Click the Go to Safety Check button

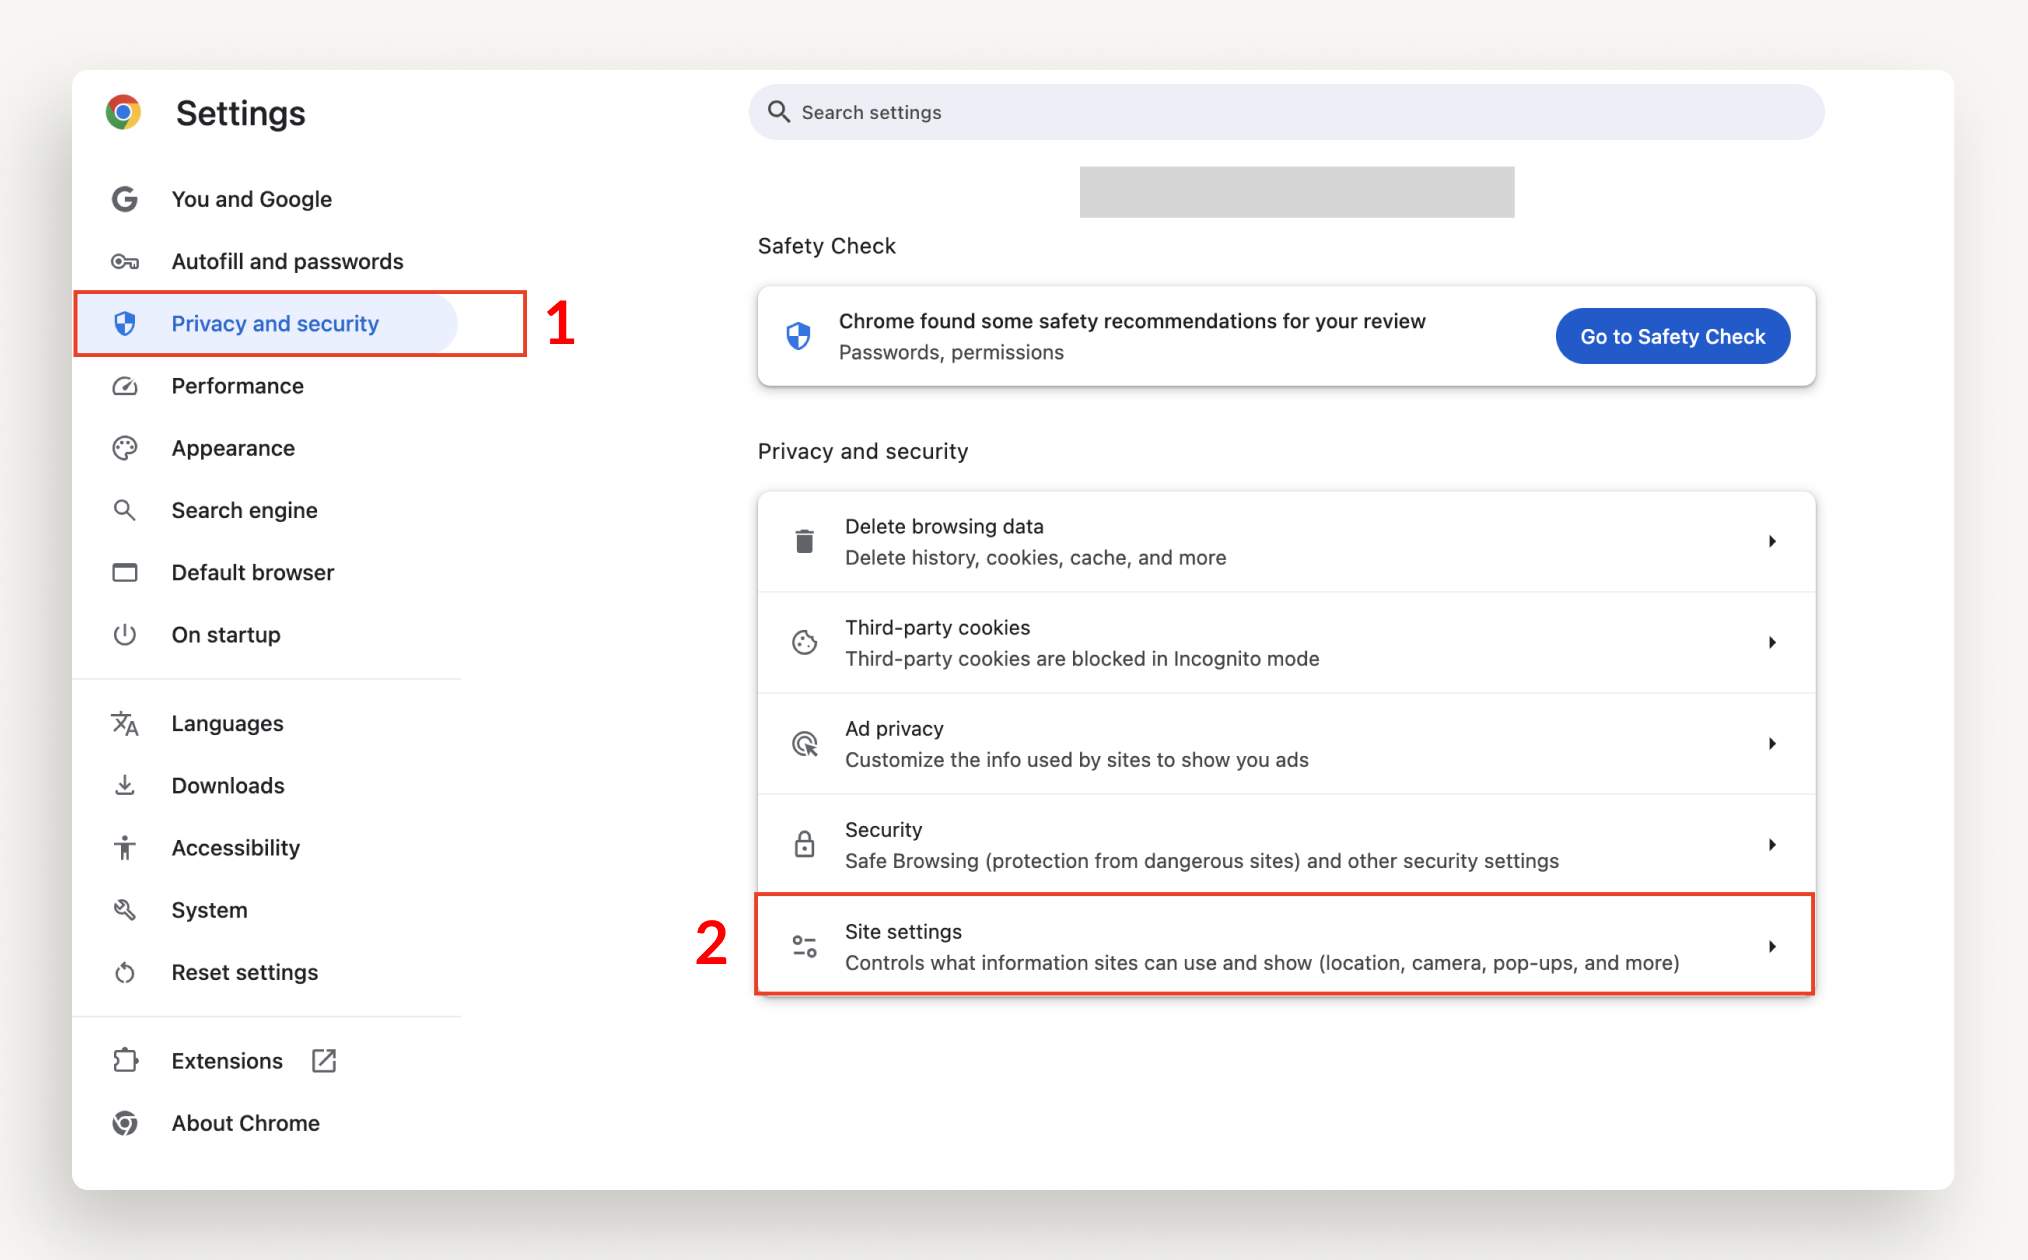[x=1672, y=336]
